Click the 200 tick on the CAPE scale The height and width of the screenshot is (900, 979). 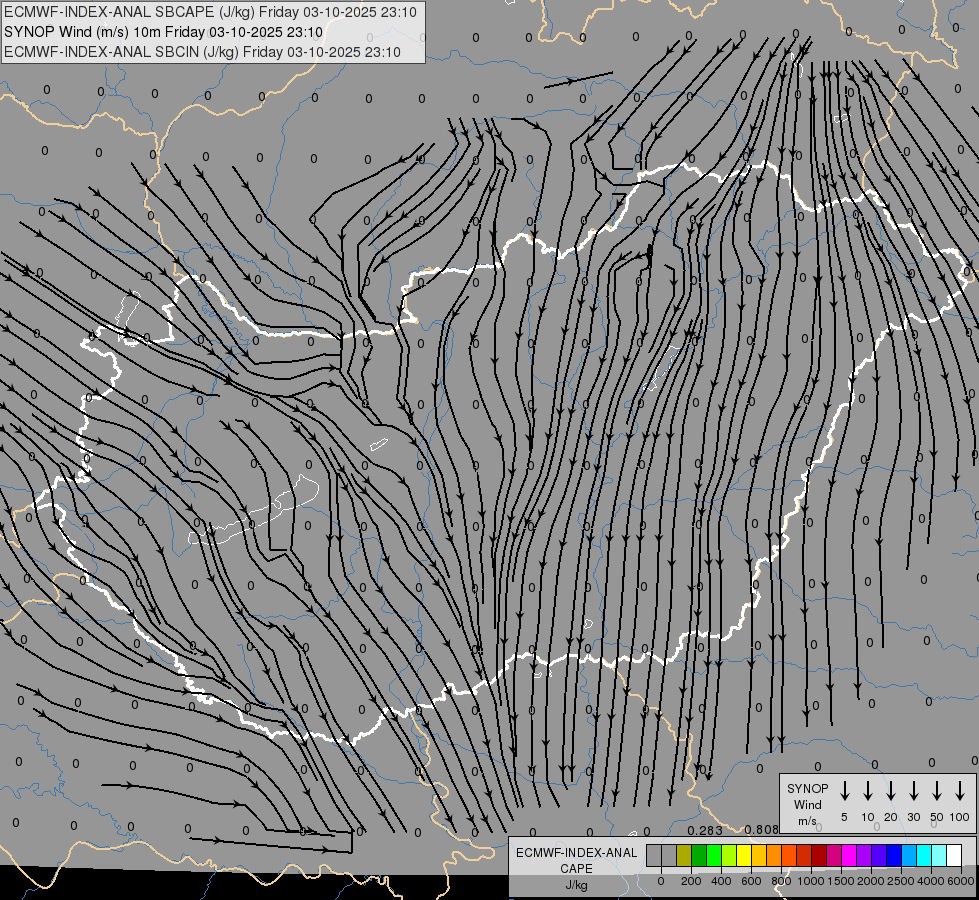[691, 881]
